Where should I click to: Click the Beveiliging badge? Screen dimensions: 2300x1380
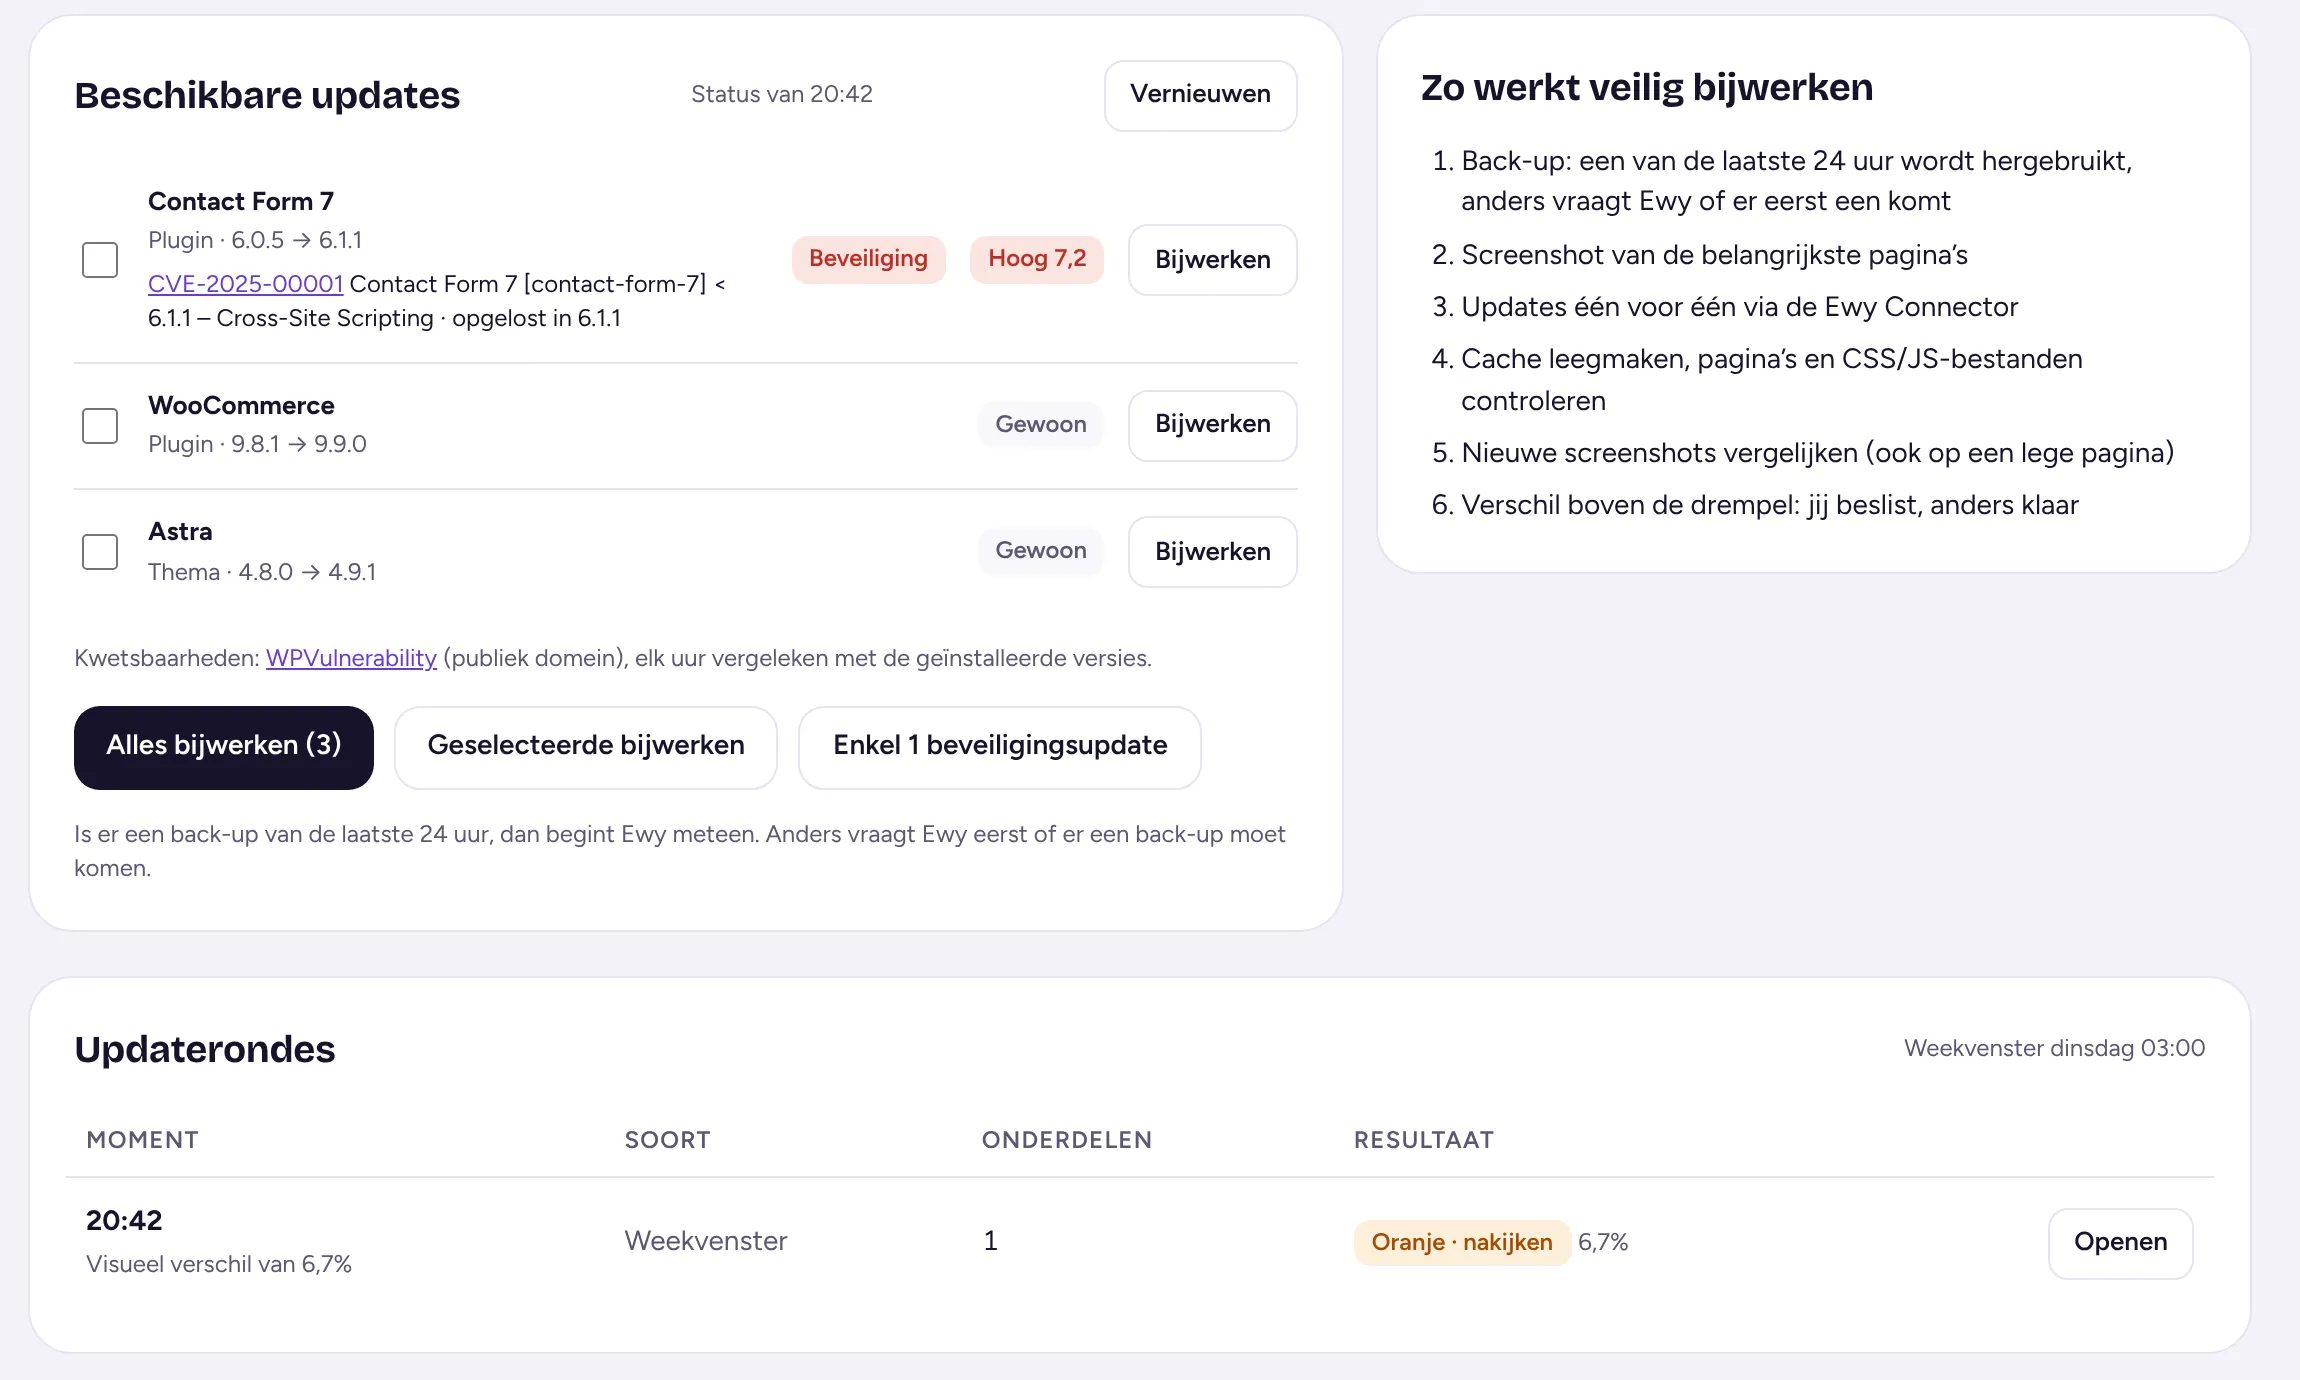tap(868, 259)
